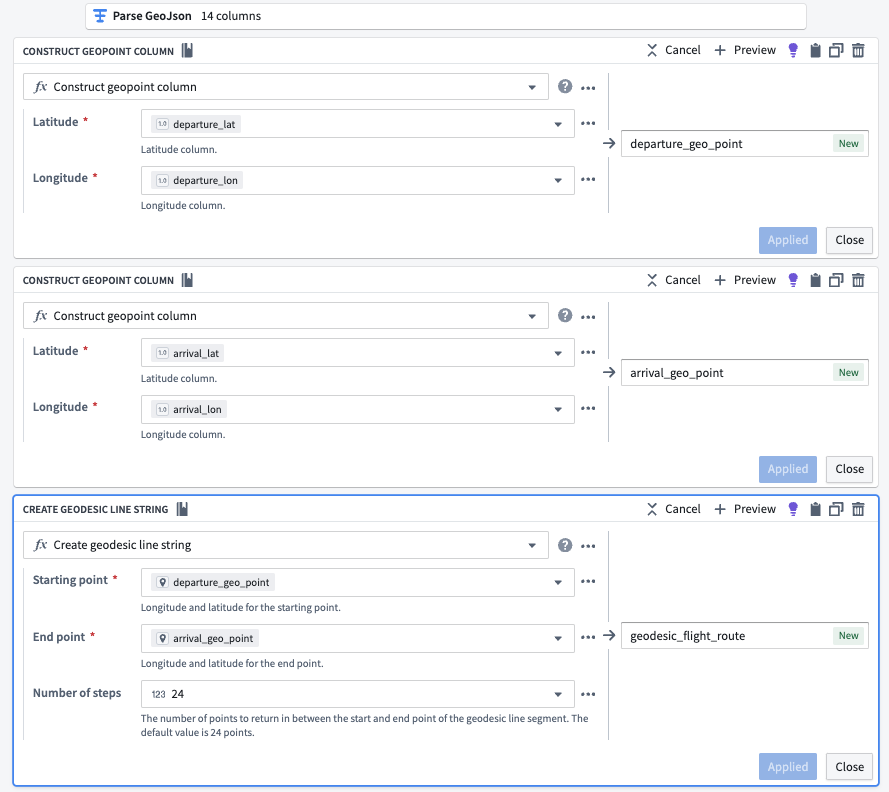
Task: Cancel the first Construct geopoint column edit
Action: [674, 50]
